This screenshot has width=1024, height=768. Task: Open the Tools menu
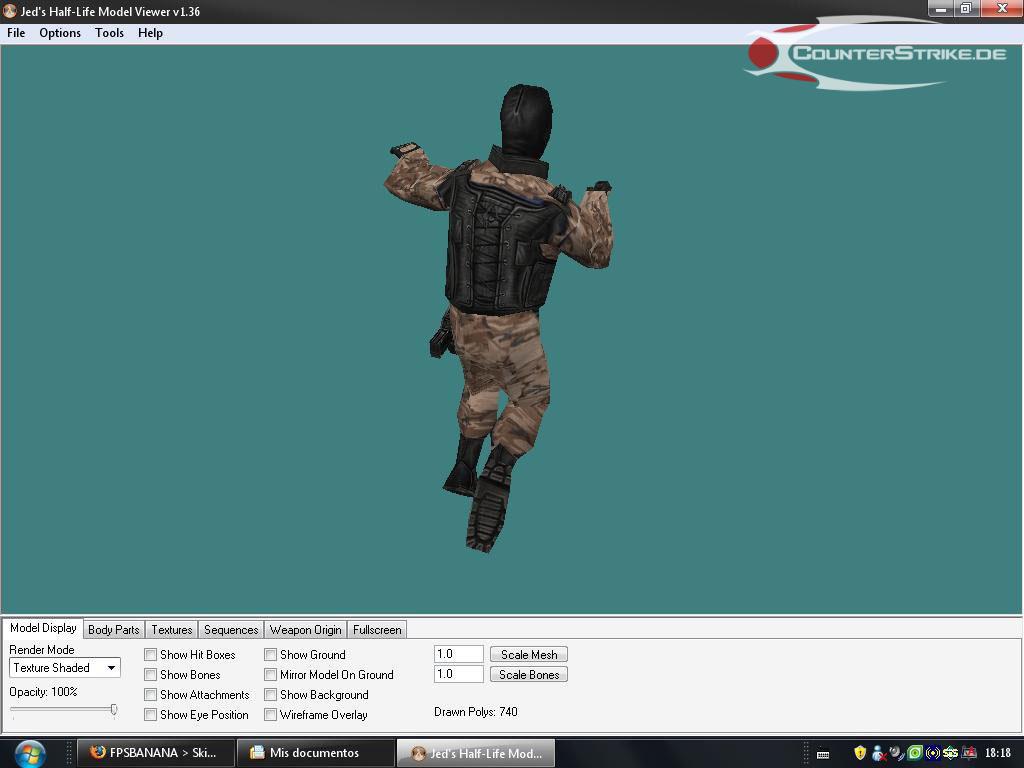109,33
